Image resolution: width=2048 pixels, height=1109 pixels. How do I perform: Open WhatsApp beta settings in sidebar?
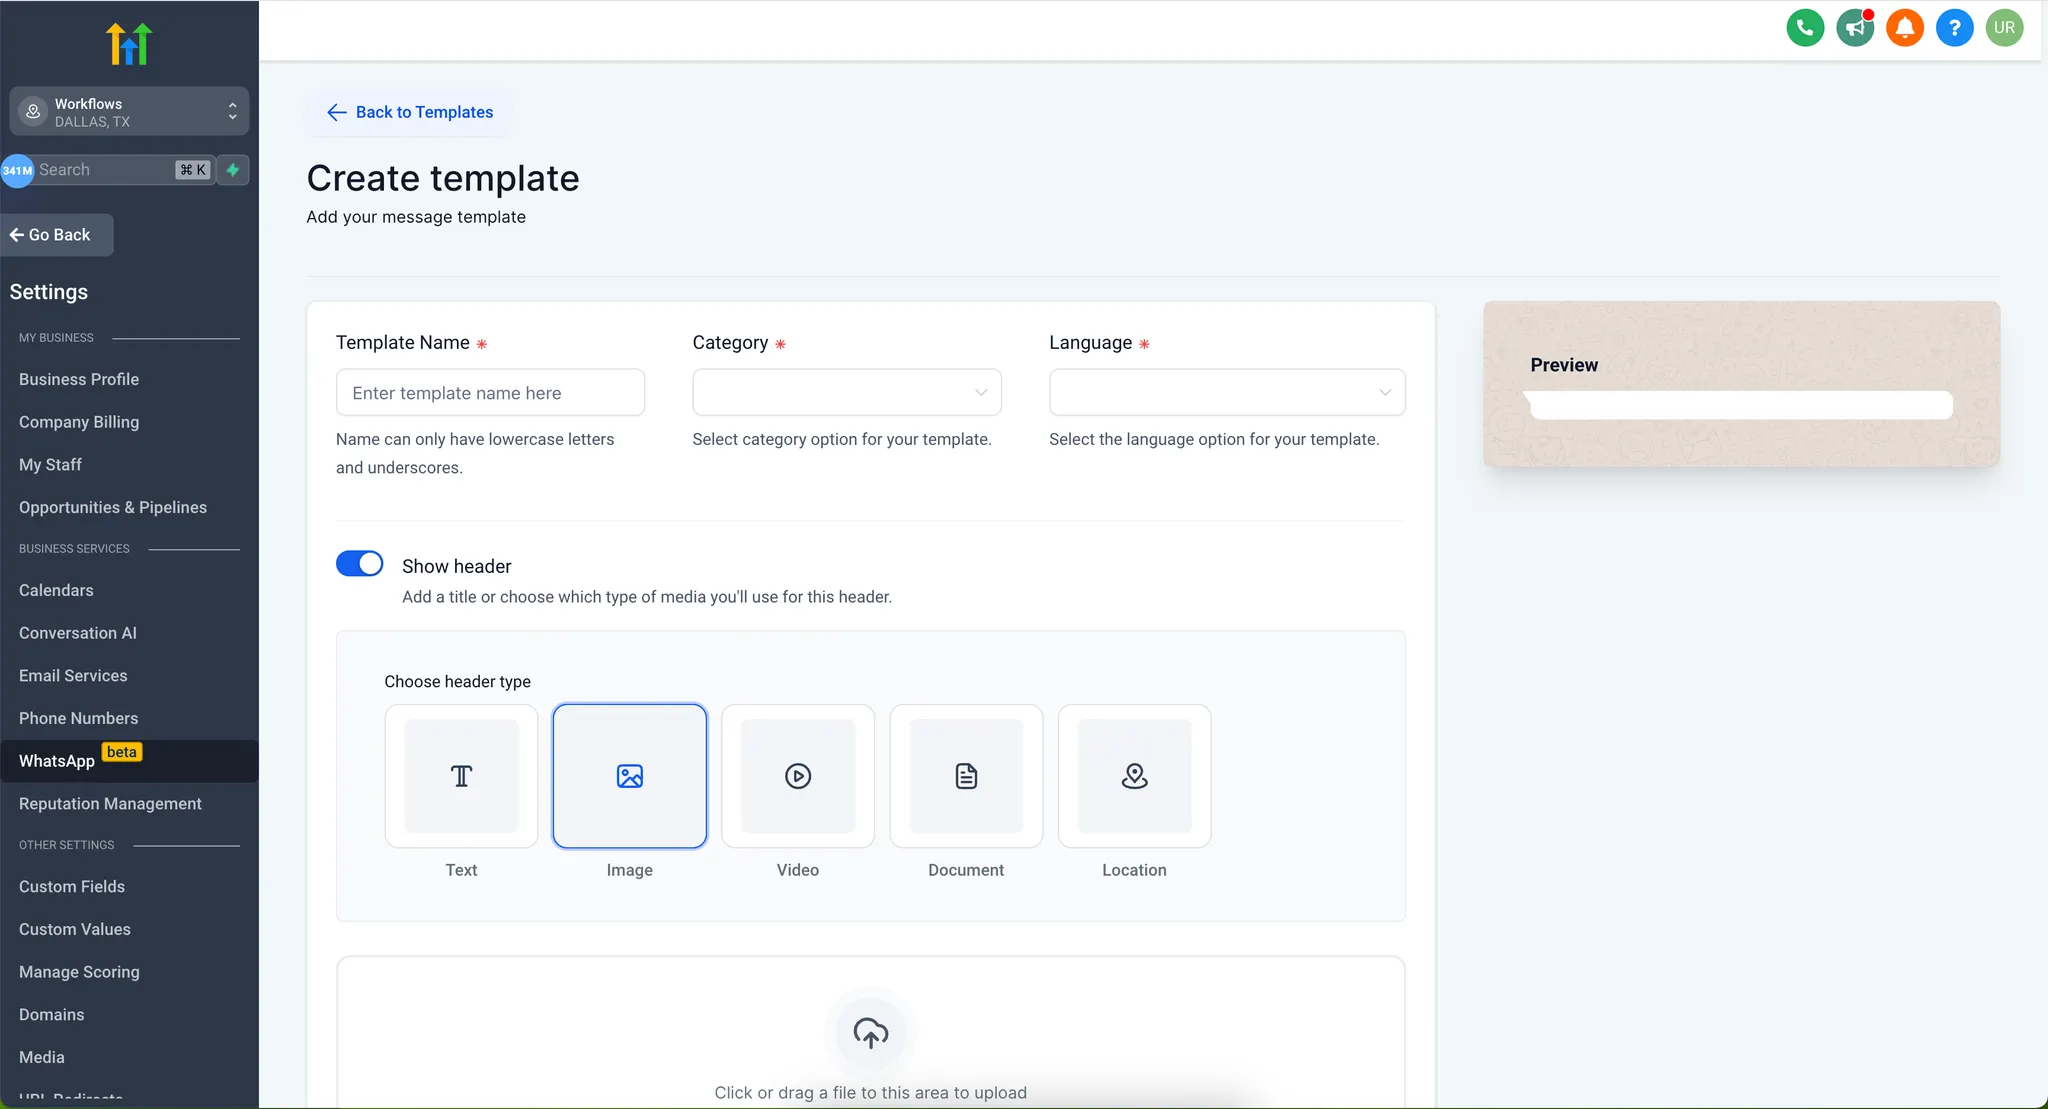57,761
